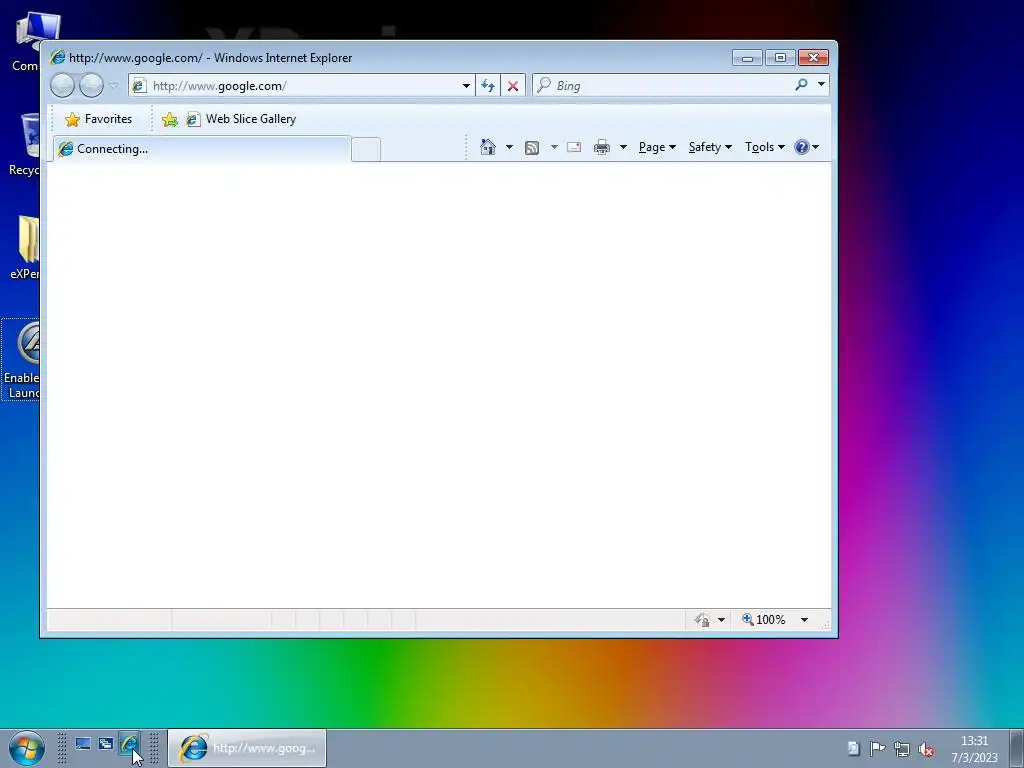Image resolution: width=1024 pixels, height=768 pixels.
Task: Expand the zoom level dropdown arrow
Action: click(804, 620)
